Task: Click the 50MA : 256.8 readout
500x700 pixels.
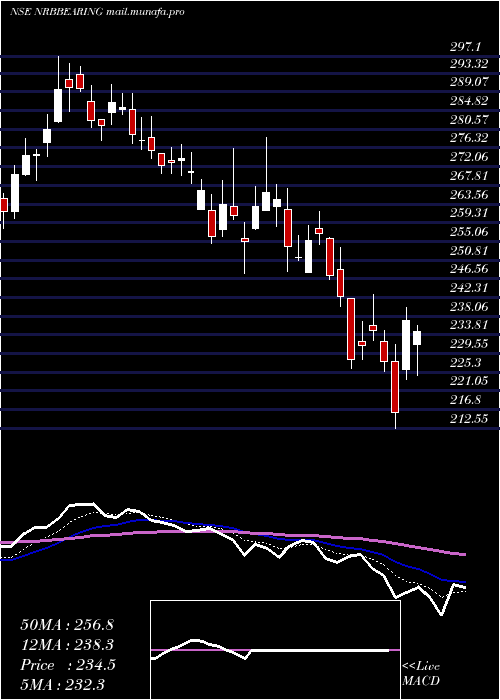Action: [67, 625]
